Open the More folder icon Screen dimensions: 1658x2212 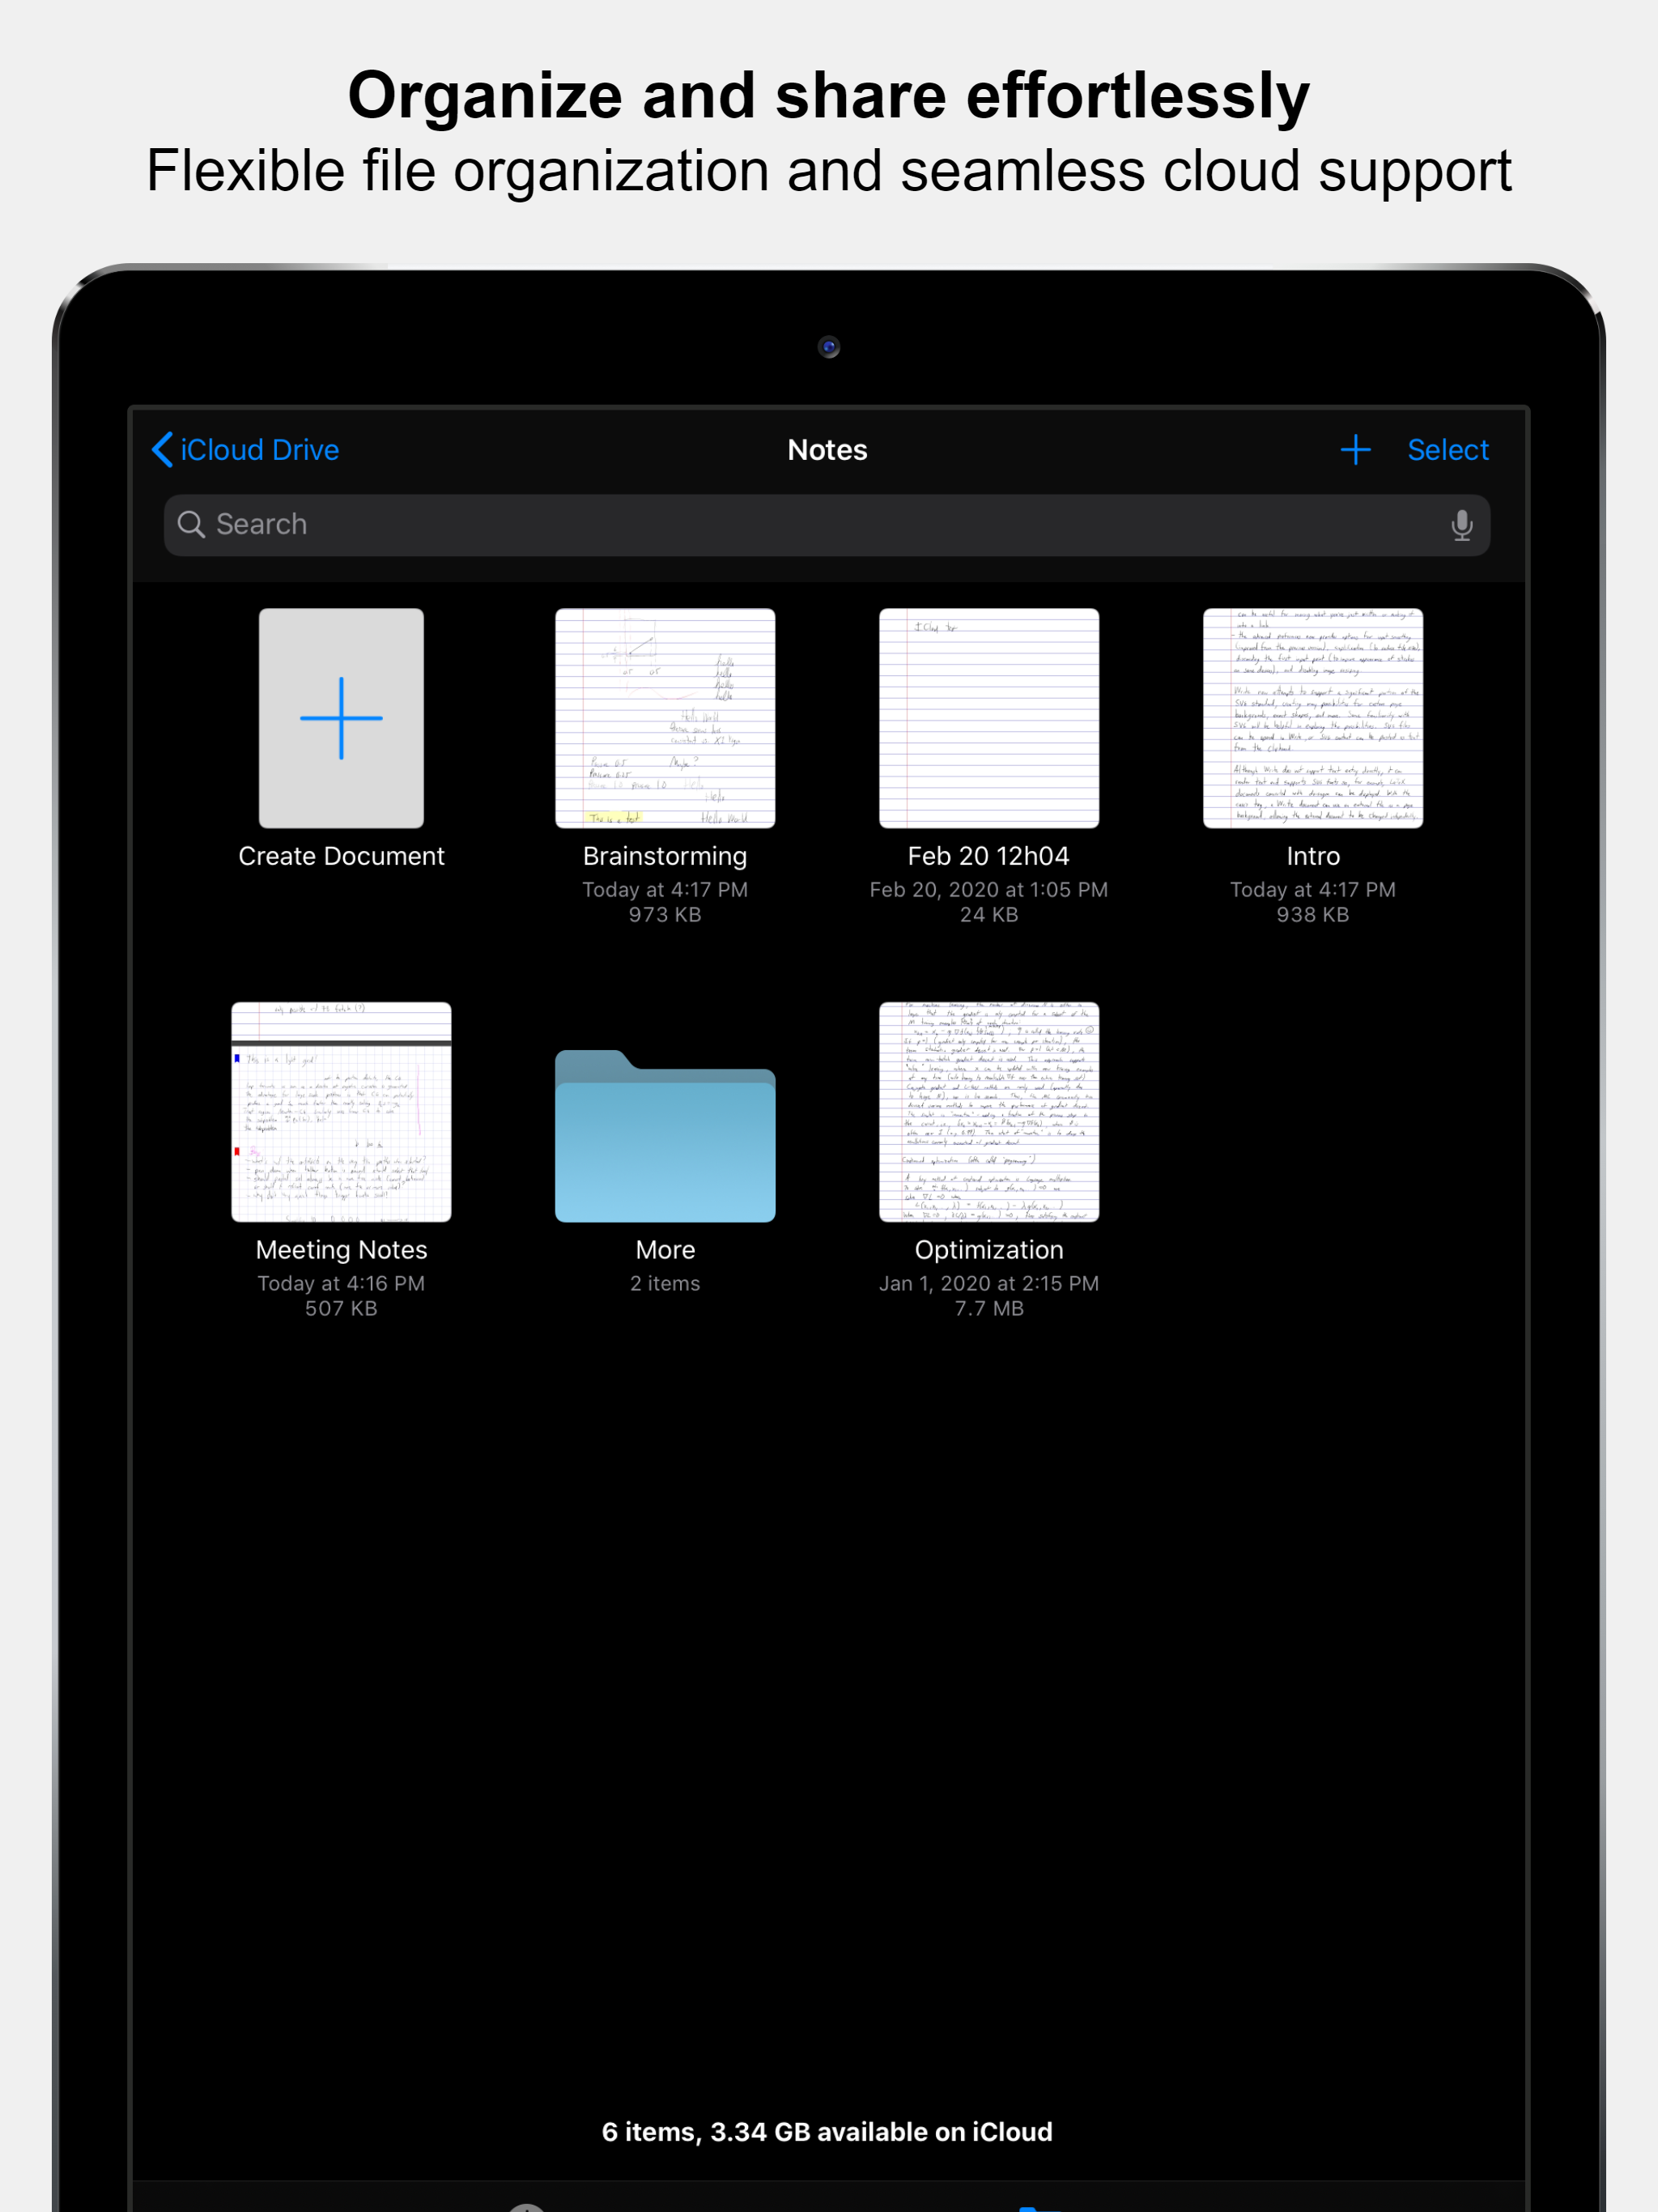point(665,1138)
